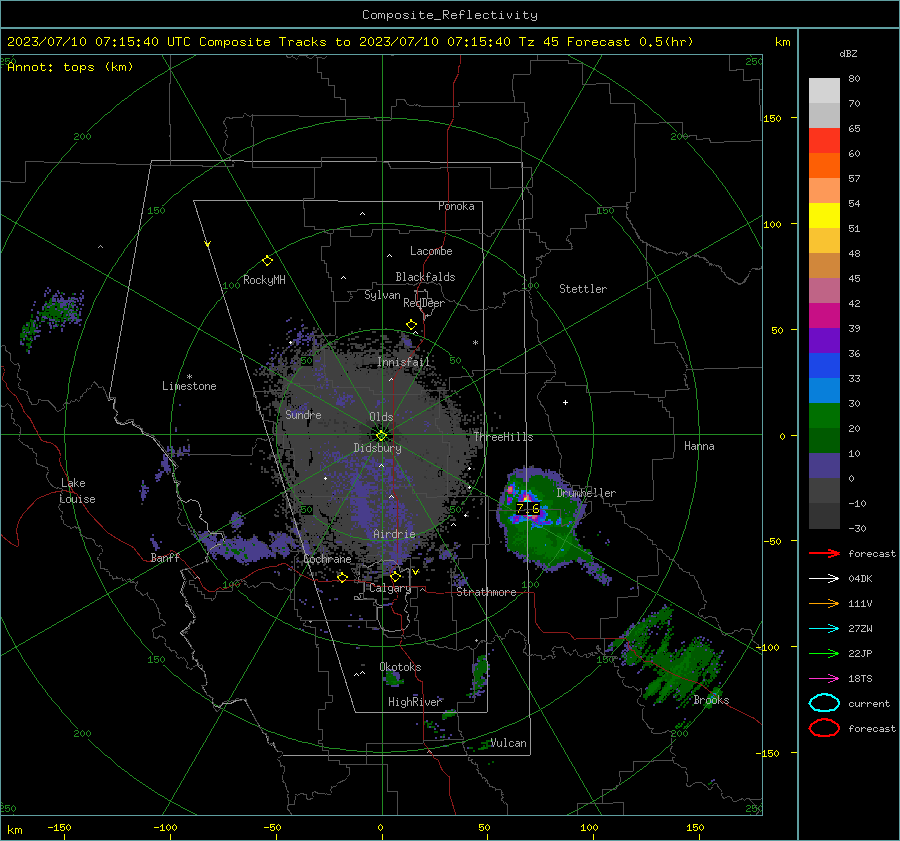
Task: Click the Sundre city label
Action: [x=303, y=414]
